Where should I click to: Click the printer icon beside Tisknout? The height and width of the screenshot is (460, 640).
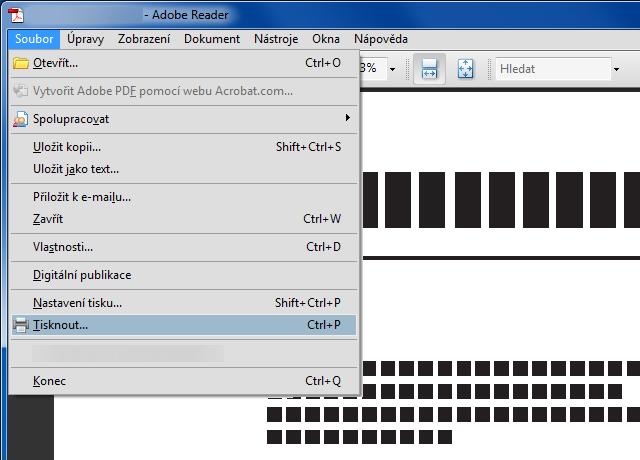click(x=20, y=325)
